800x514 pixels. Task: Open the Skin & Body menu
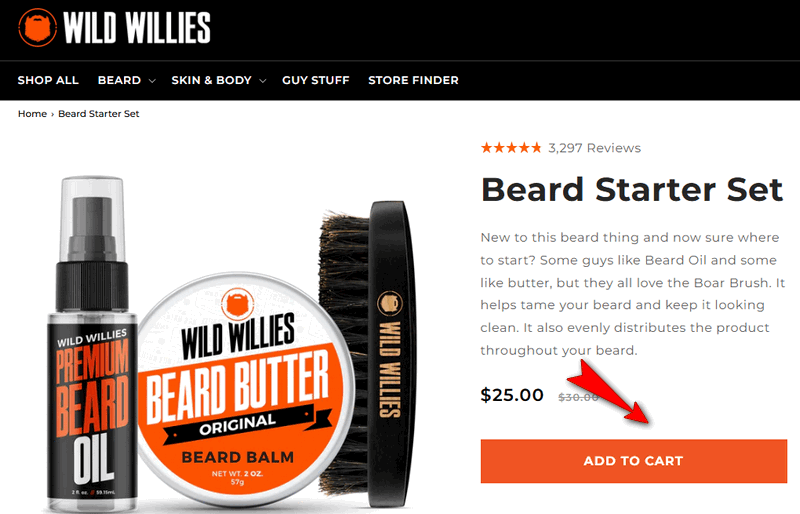211,80
